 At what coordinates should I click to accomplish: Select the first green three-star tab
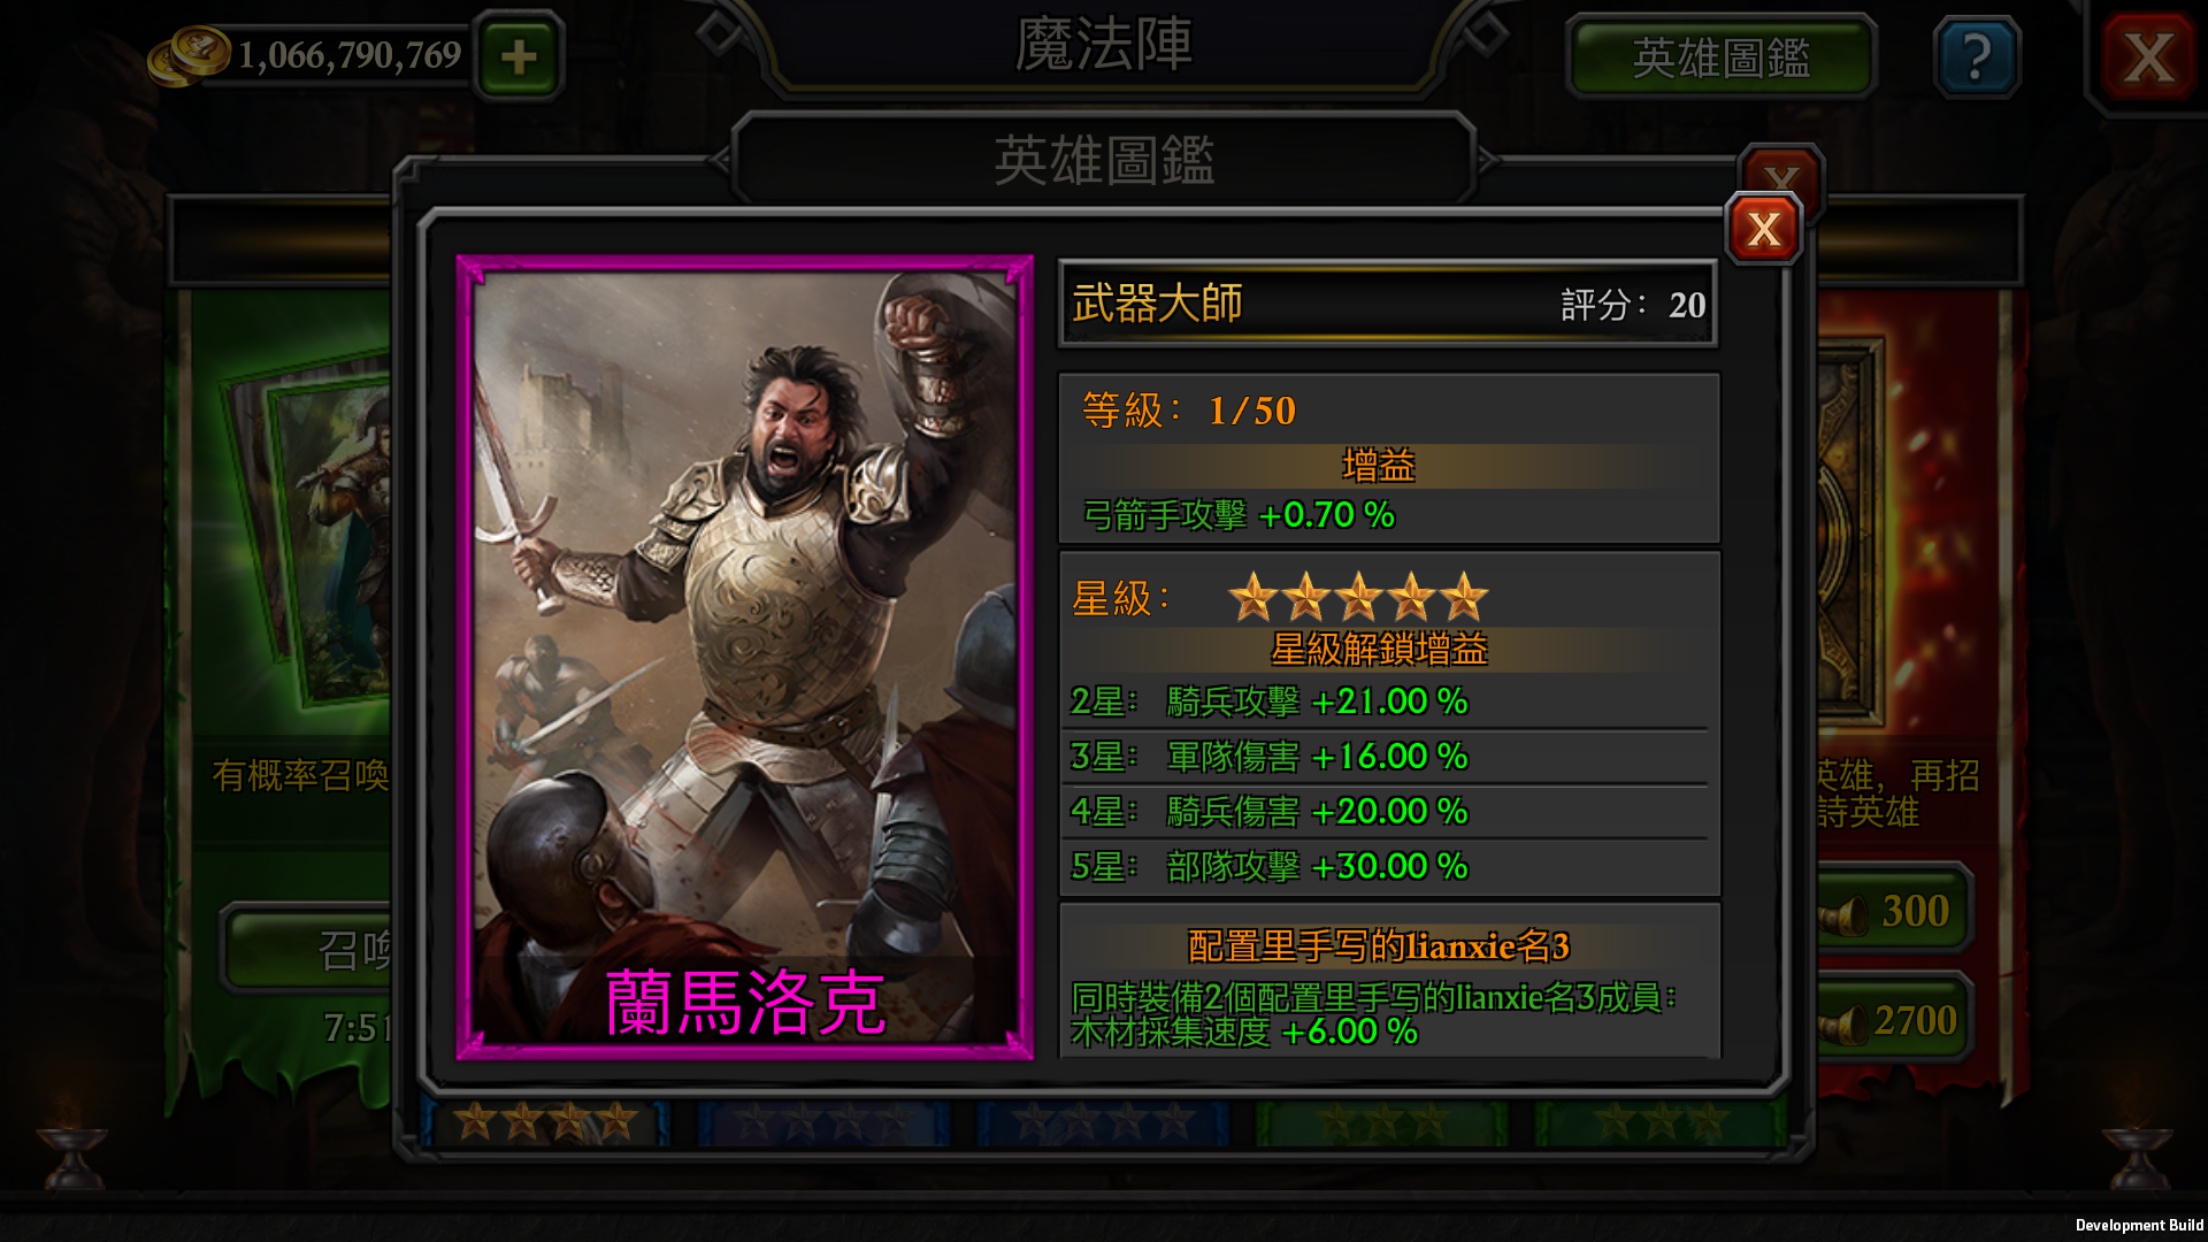1381,1122
